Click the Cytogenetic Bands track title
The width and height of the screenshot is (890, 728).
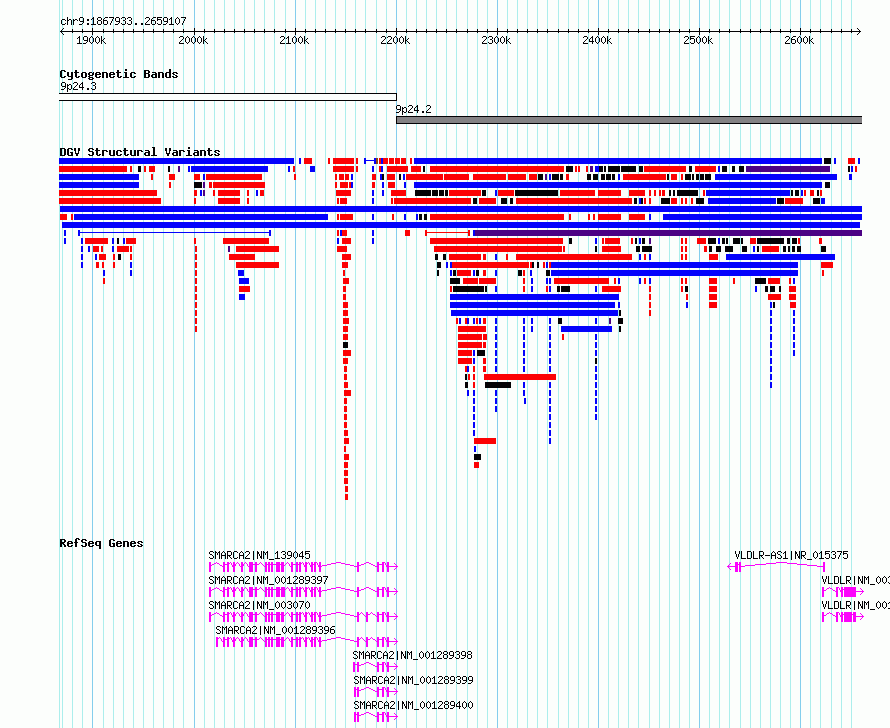(x=119, y=74)
